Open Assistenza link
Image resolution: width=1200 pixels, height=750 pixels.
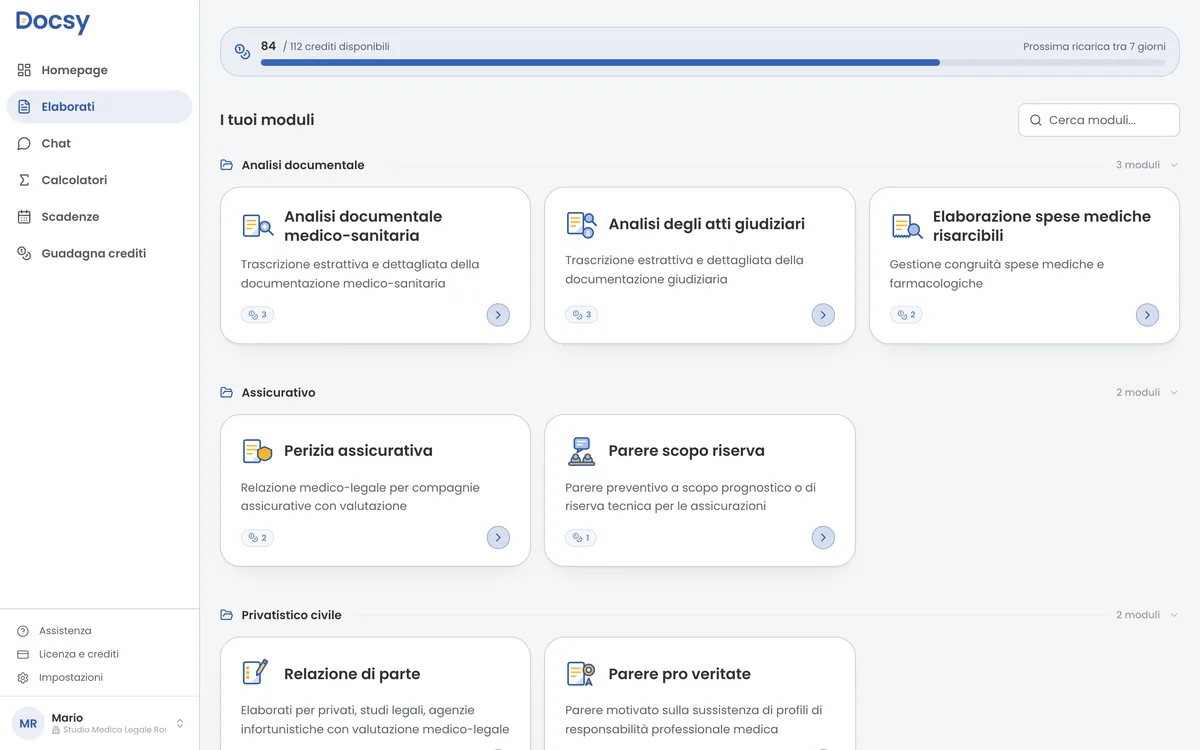tap(65, 631)
